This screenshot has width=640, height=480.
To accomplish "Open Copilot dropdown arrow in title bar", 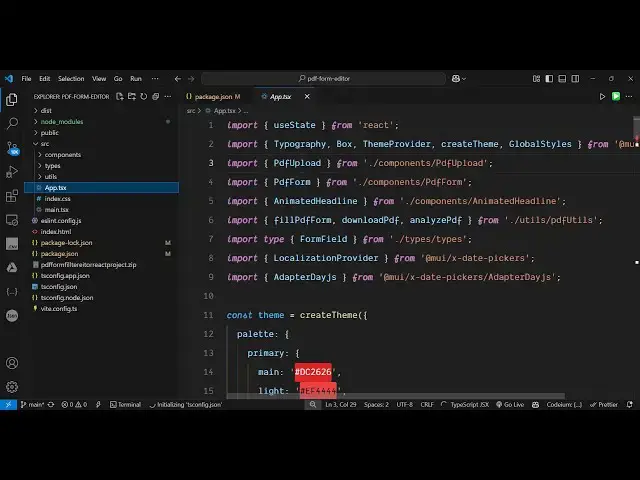I will pyautogui.click(x=464, y=79).
